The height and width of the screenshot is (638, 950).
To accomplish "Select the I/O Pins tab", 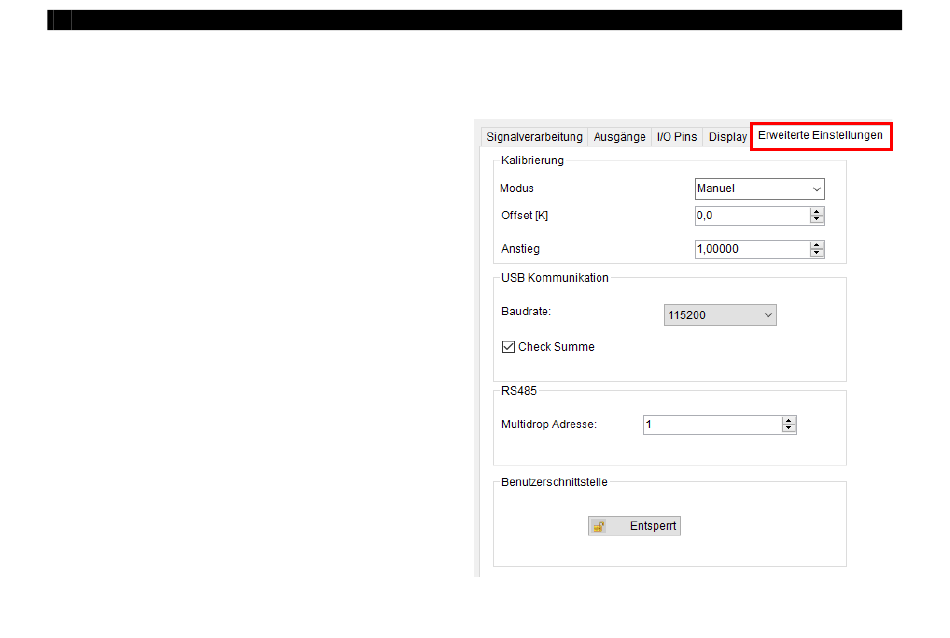I will [677, 137].
